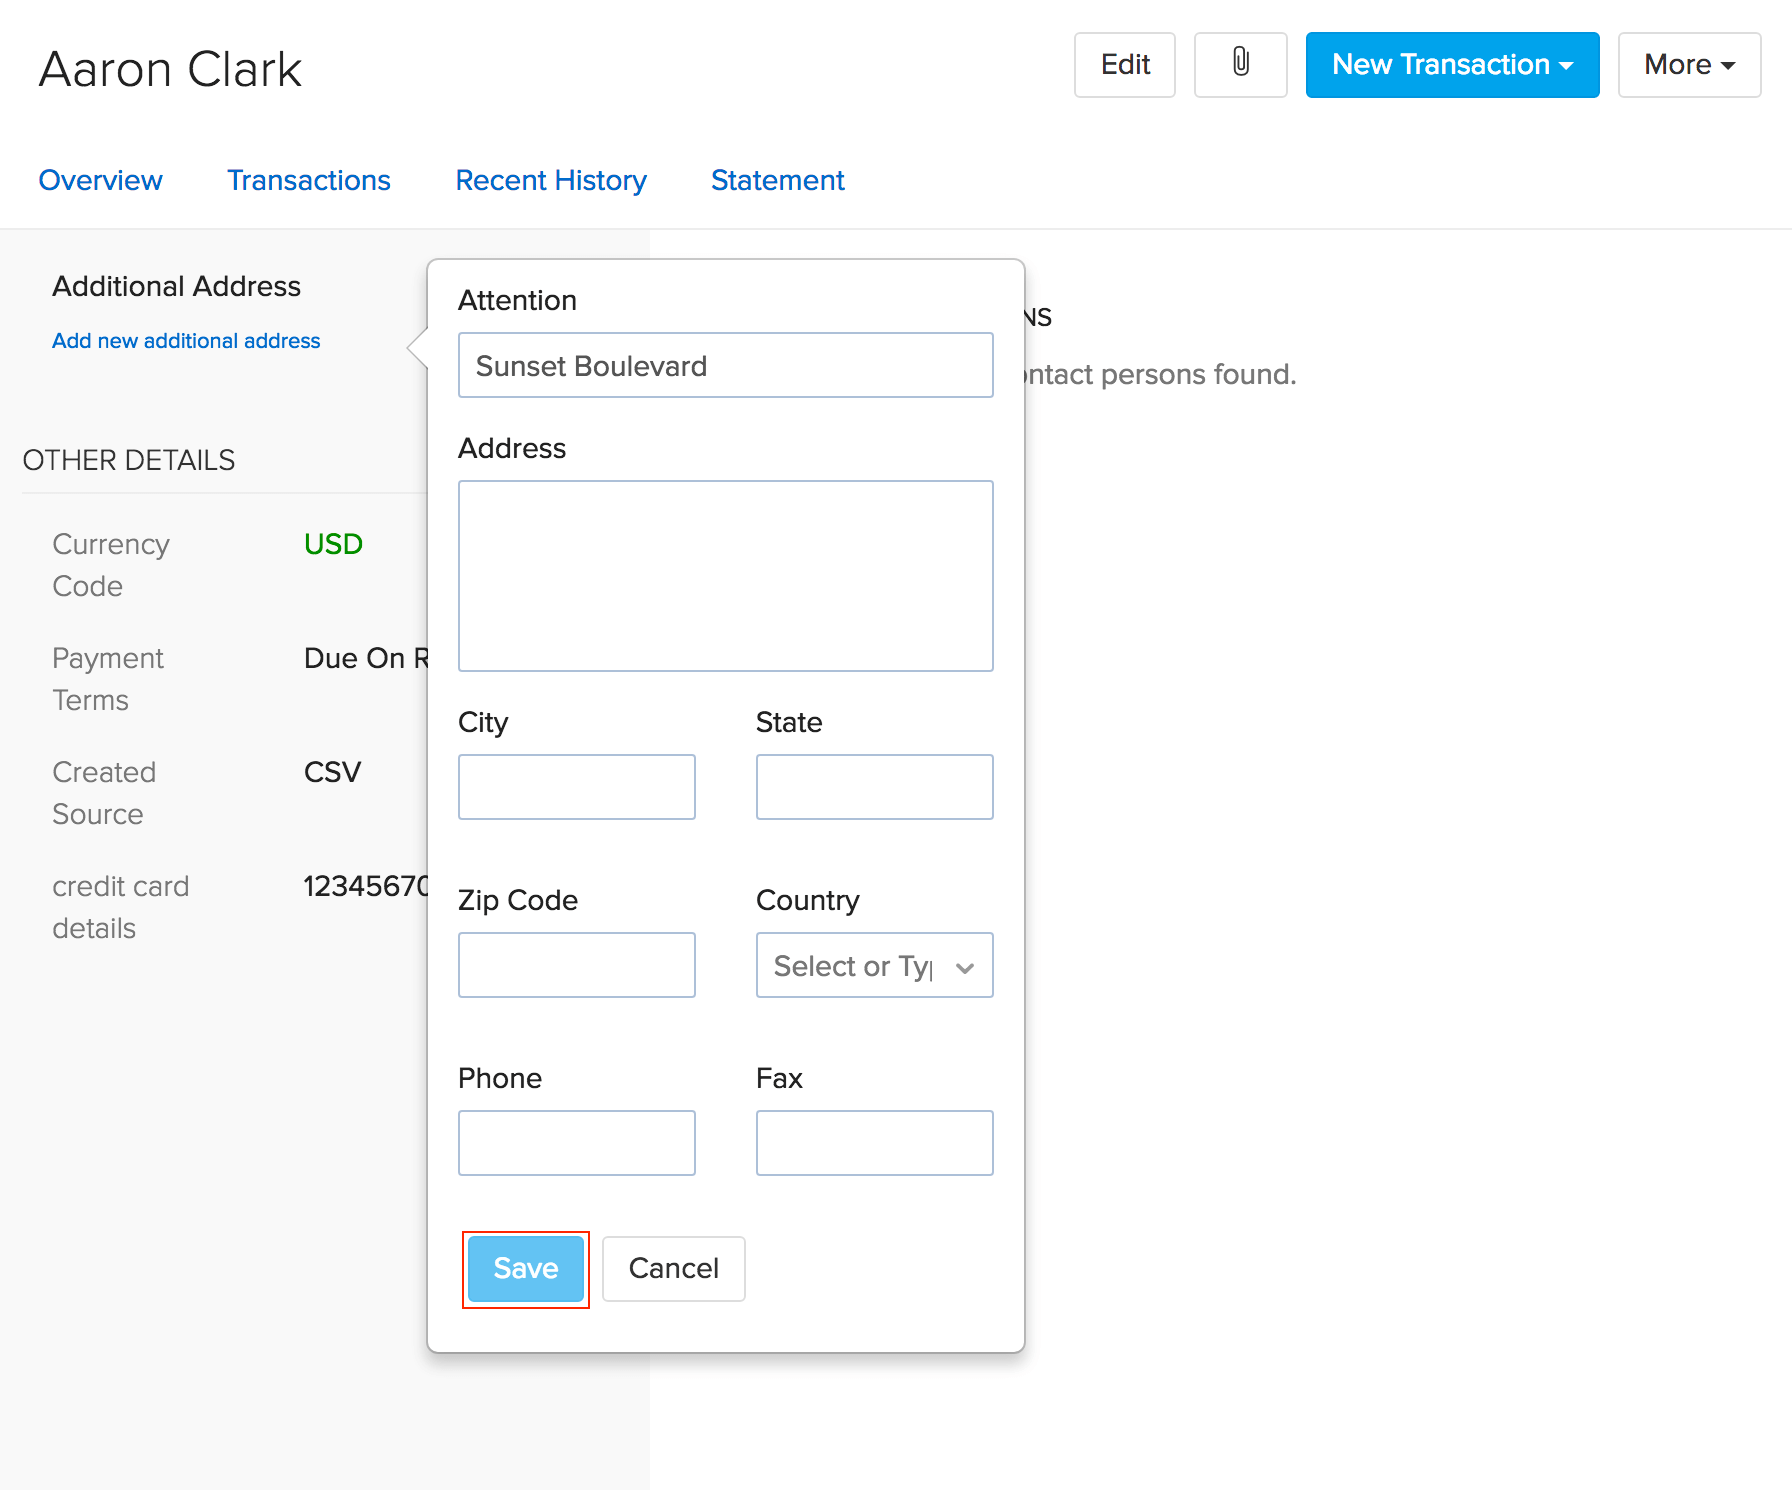This screenshot has width=1792, height=1490.
Task: Save the additional address
Action: pos(525,1268)
